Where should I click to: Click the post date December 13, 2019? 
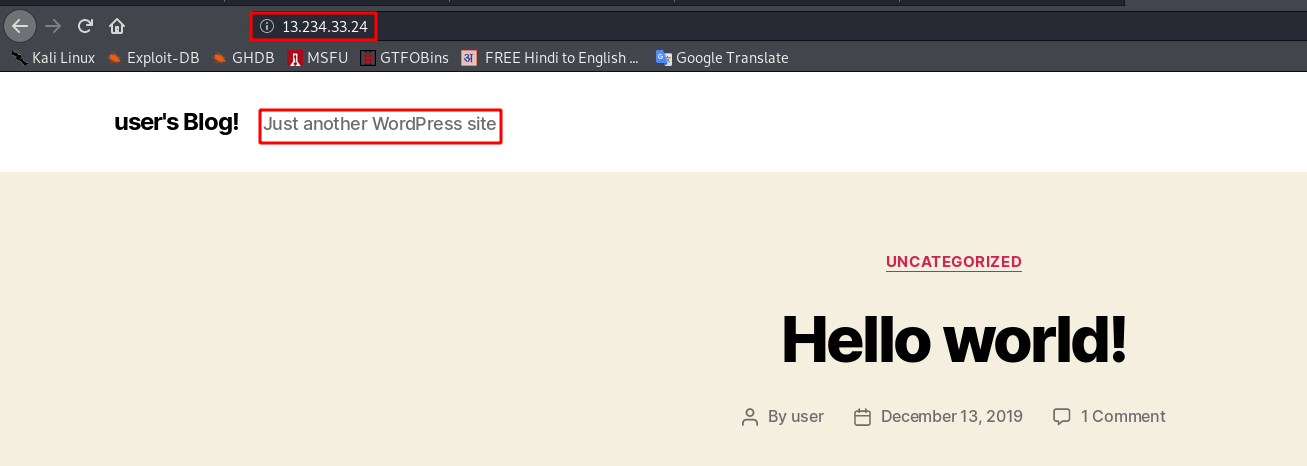tap(952, 417)
